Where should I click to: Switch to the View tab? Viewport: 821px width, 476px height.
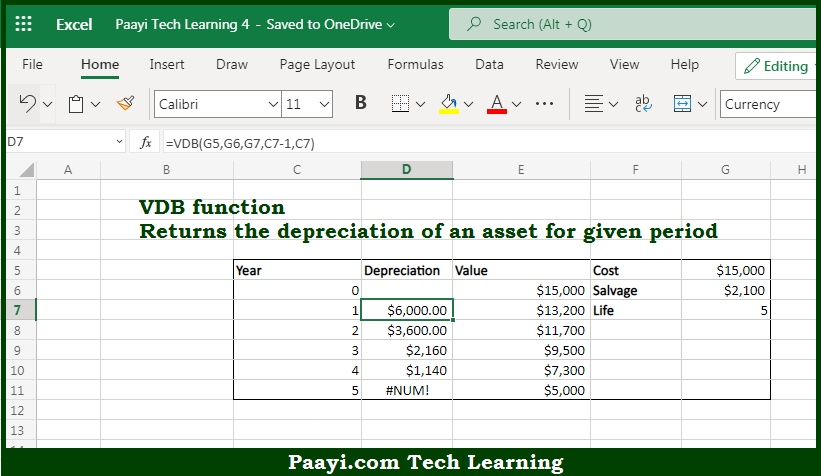pos(624,64)
